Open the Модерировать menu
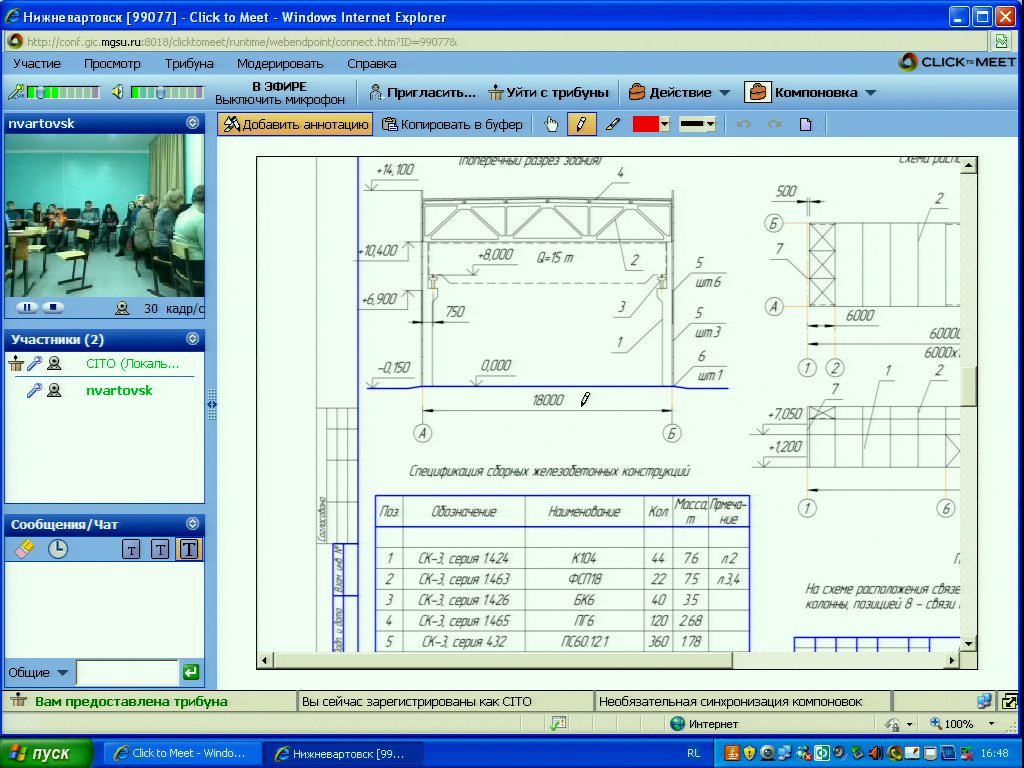Screen dimensions: 1024x768 point(280,63)
